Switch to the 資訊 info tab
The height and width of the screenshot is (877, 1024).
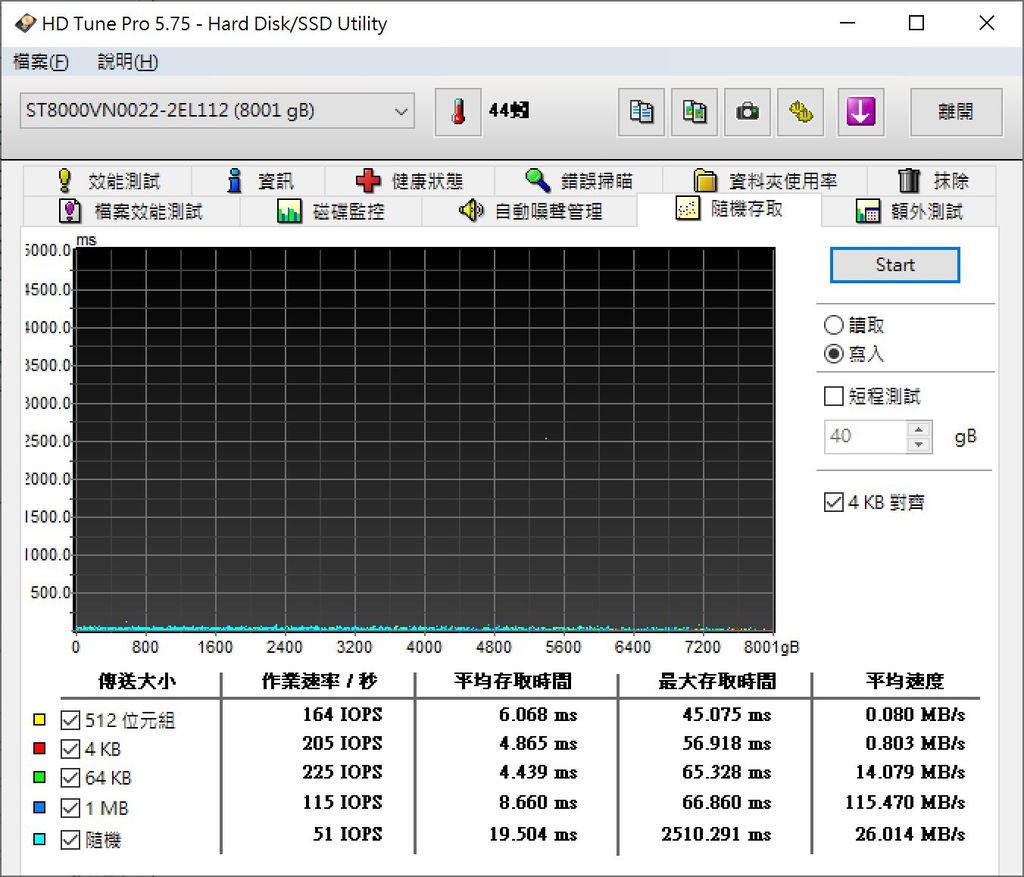pyautogui.click(x=259, y=180)
